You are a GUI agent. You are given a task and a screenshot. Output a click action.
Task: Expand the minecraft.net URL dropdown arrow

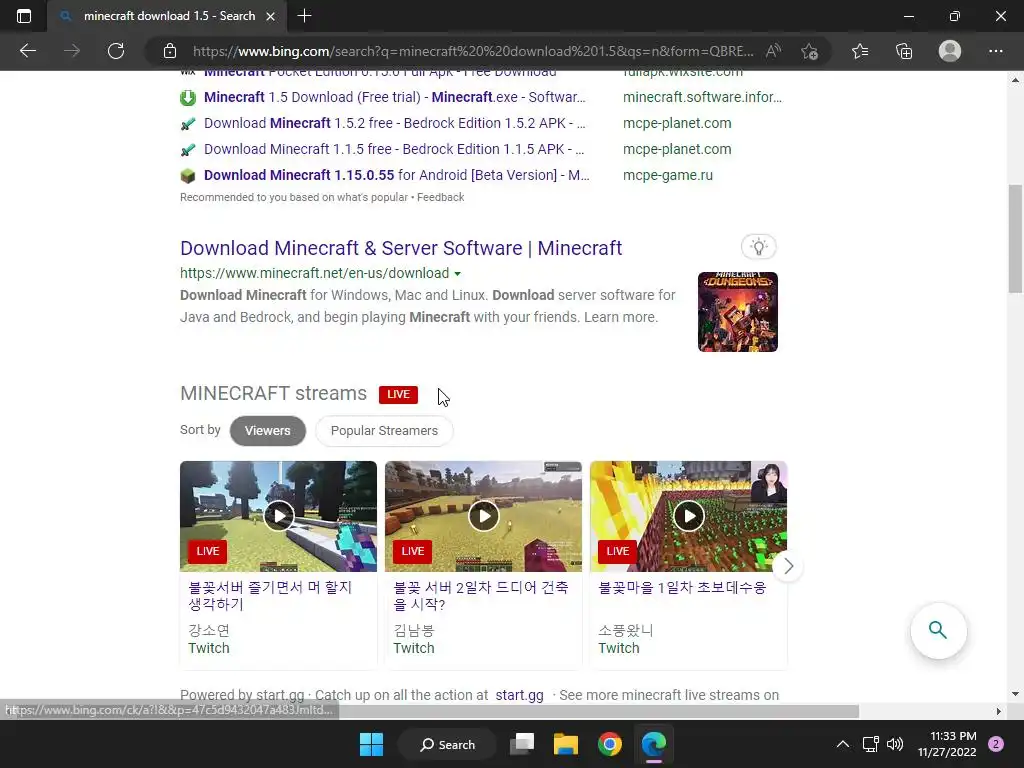coord(458,274)
